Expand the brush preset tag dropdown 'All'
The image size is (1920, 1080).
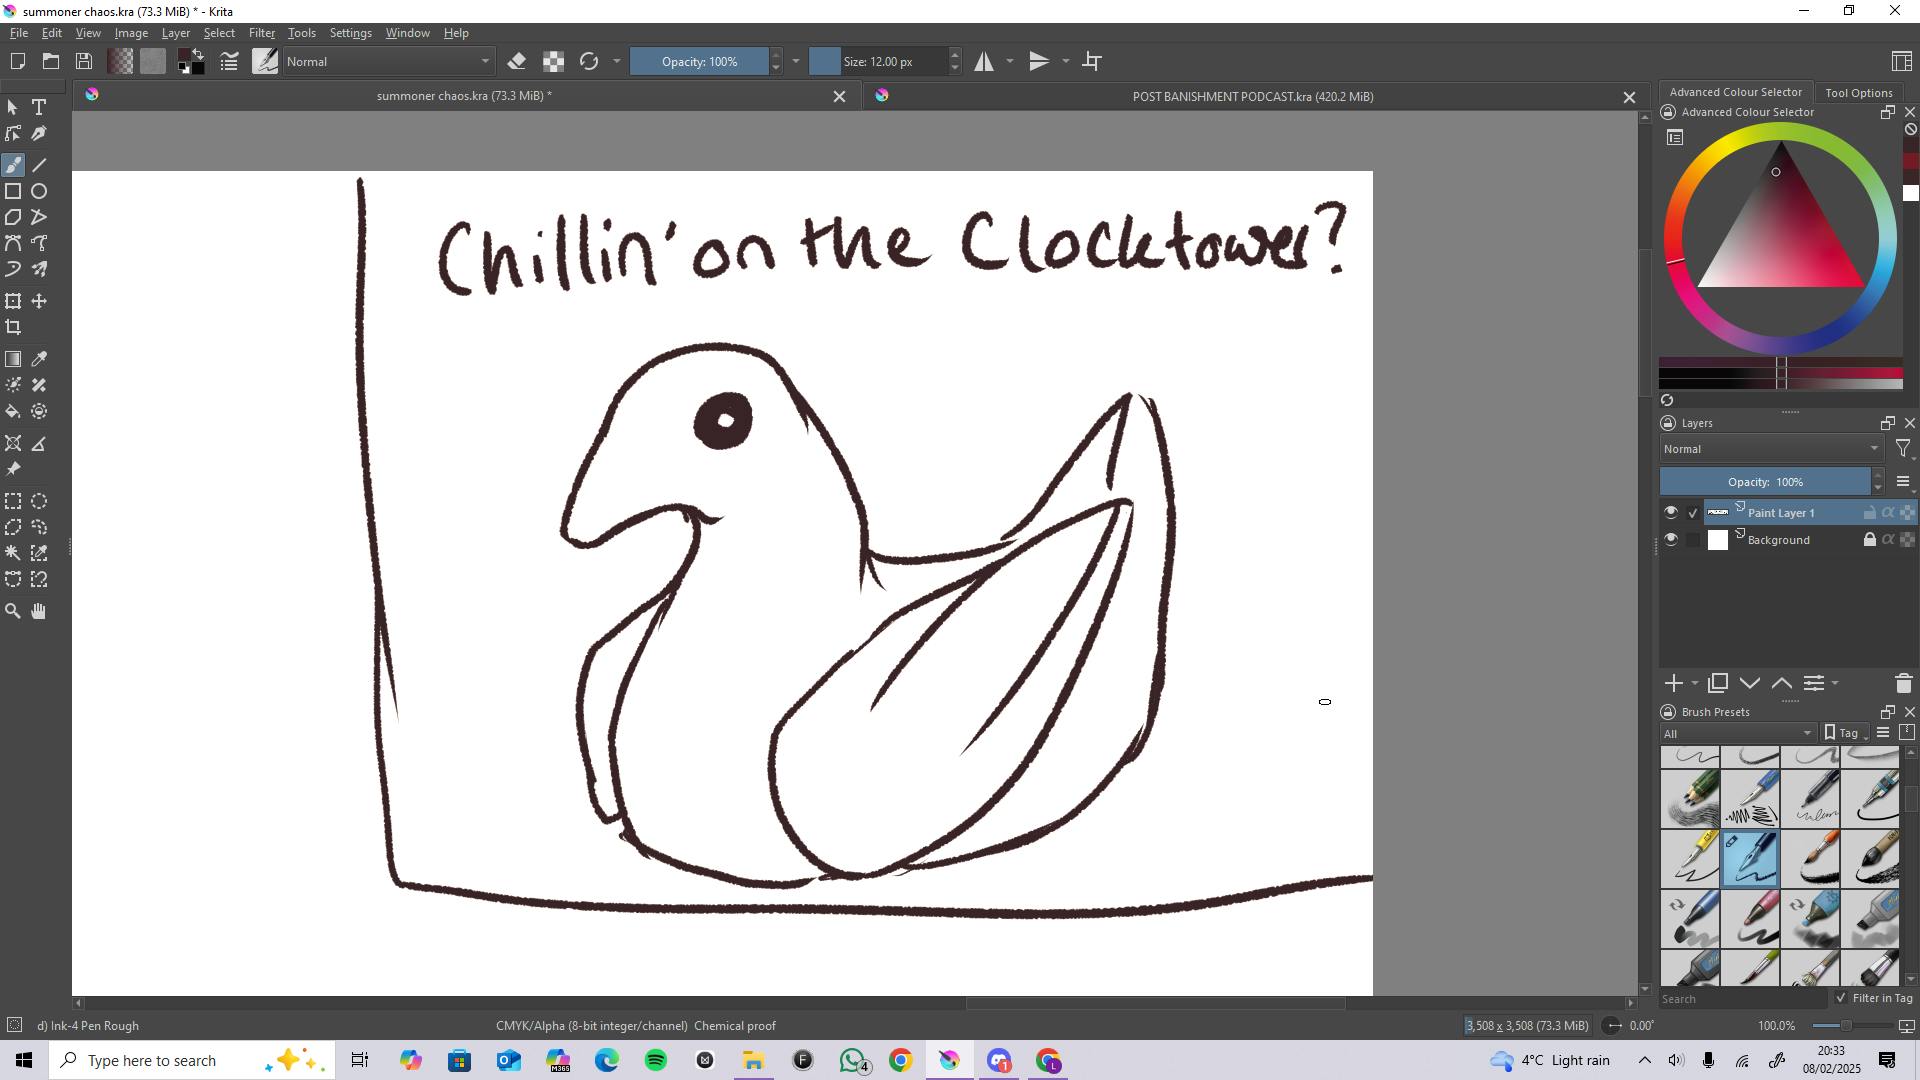click(x=1738, y=734)
